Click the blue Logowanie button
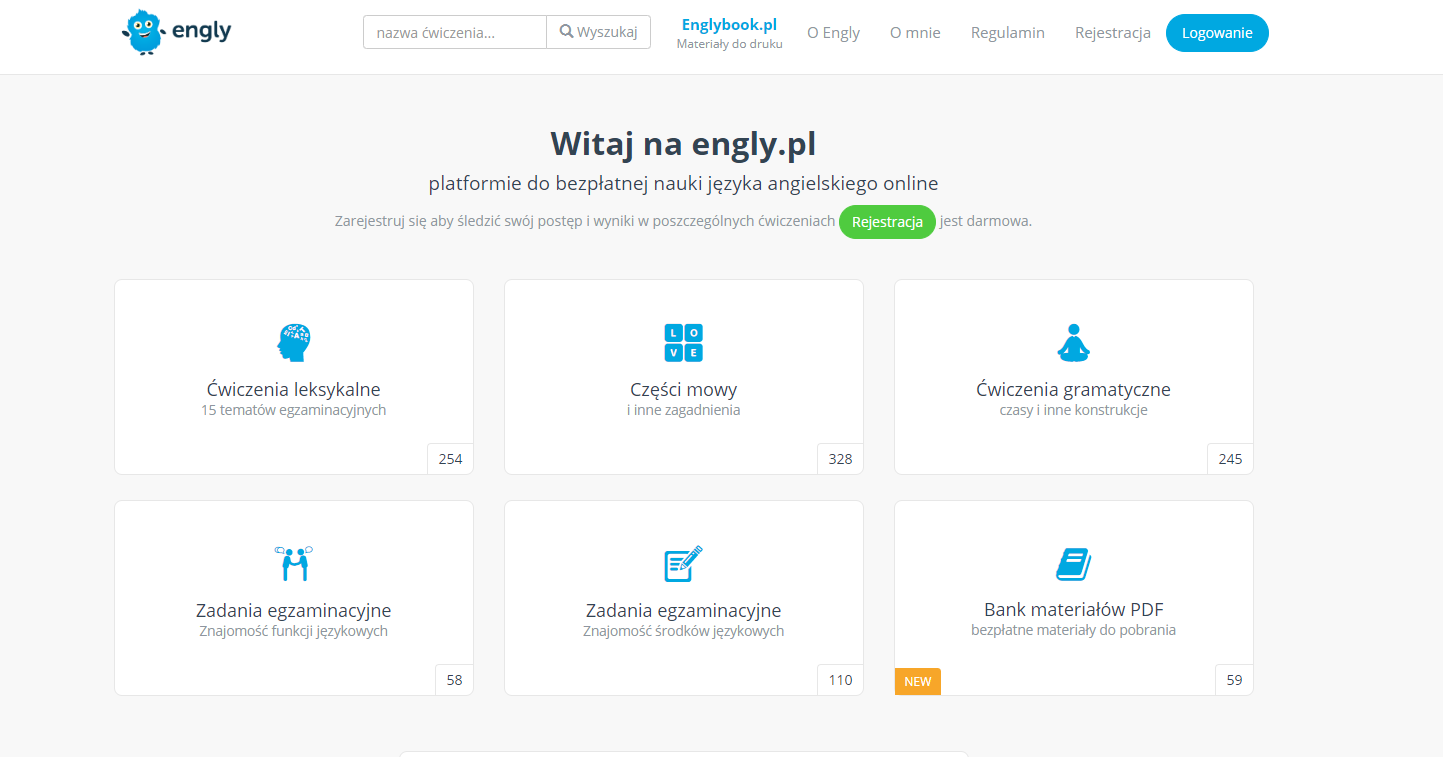1443x757 pixels. [x=1217, y=33]
